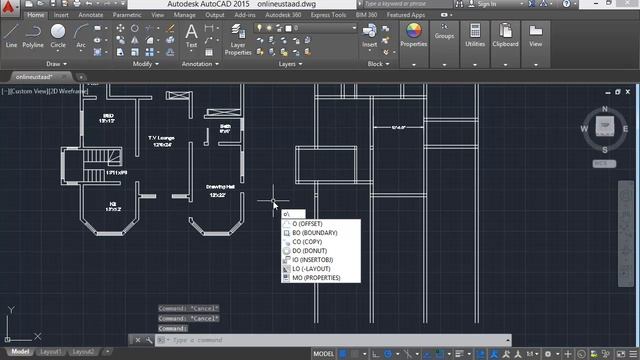Select the Stretch tool in Modify
This screenshot has width=640, height=360.
pyautogui.click(x=120, y=52)
